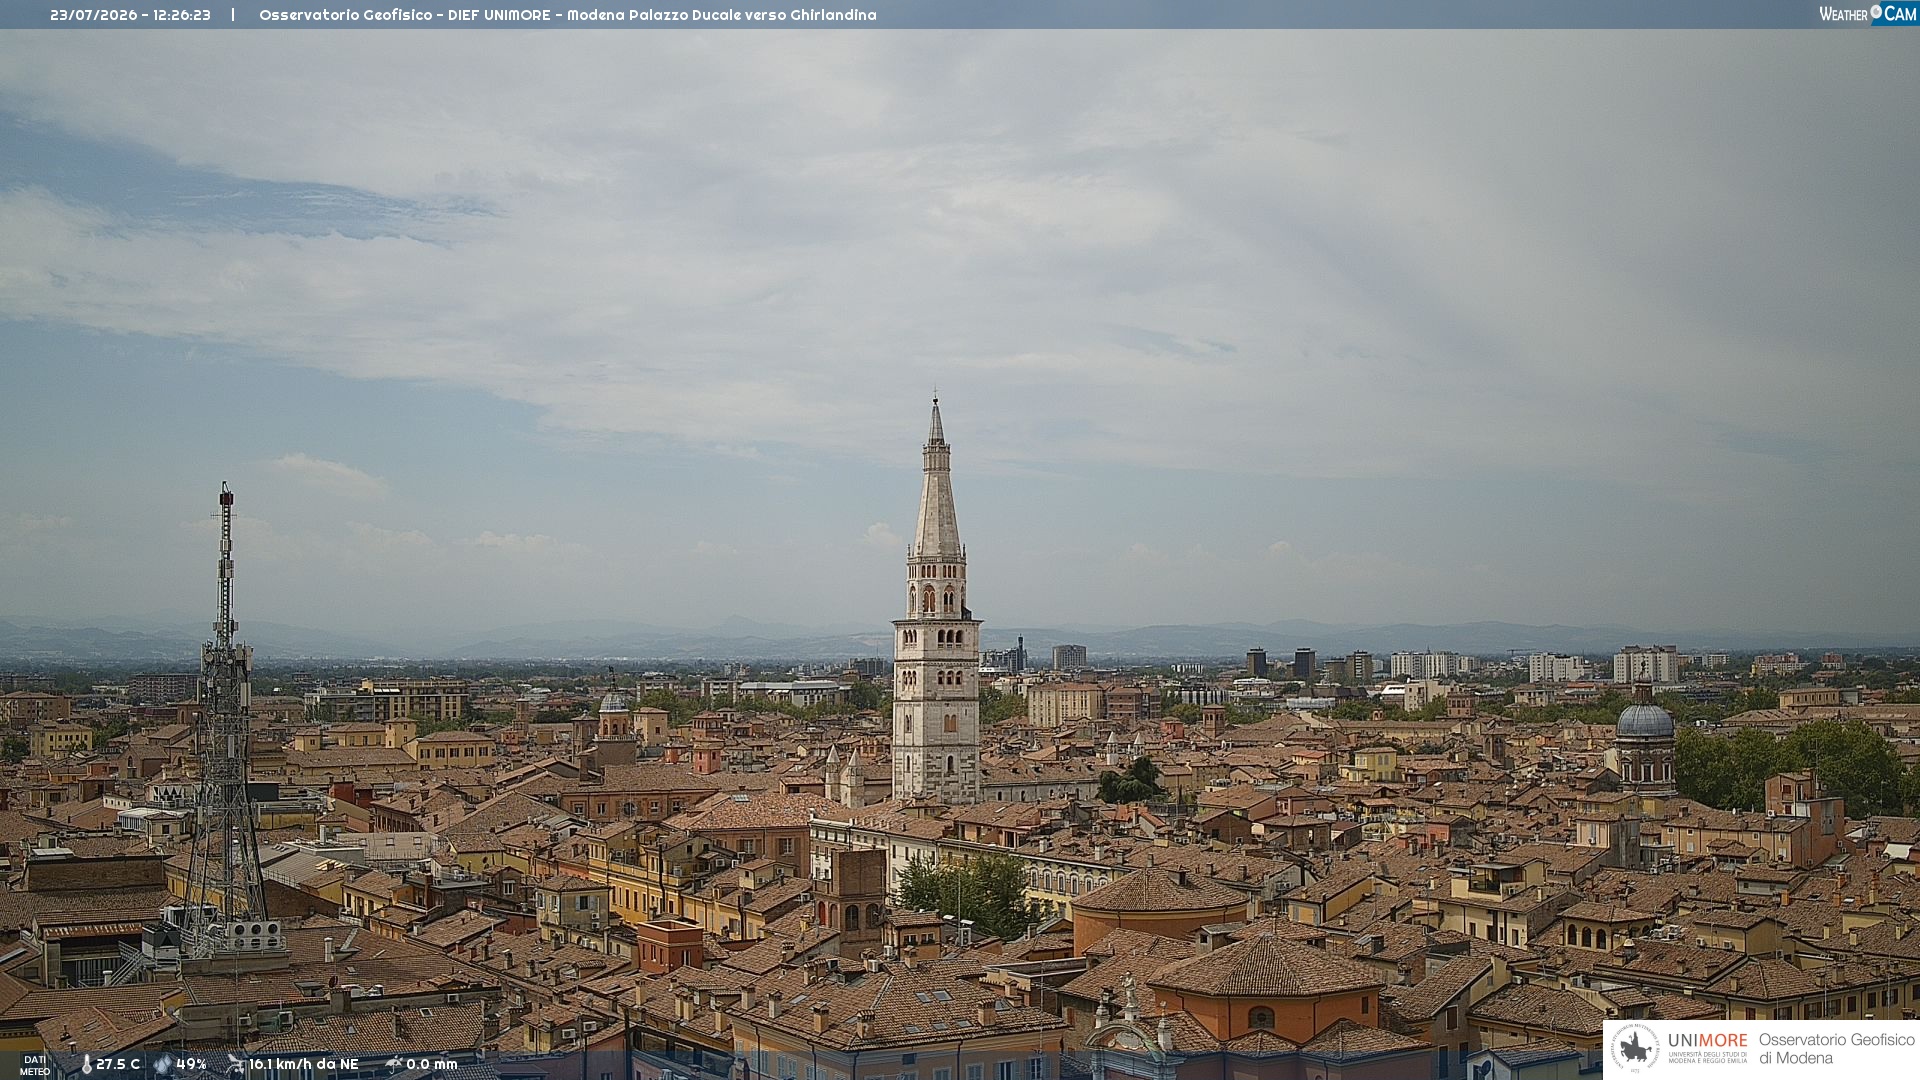This screenshot has width=1920, height=1080.
Task: Click the blue-domed church in the image
Action: click(x=1644, y=740)
